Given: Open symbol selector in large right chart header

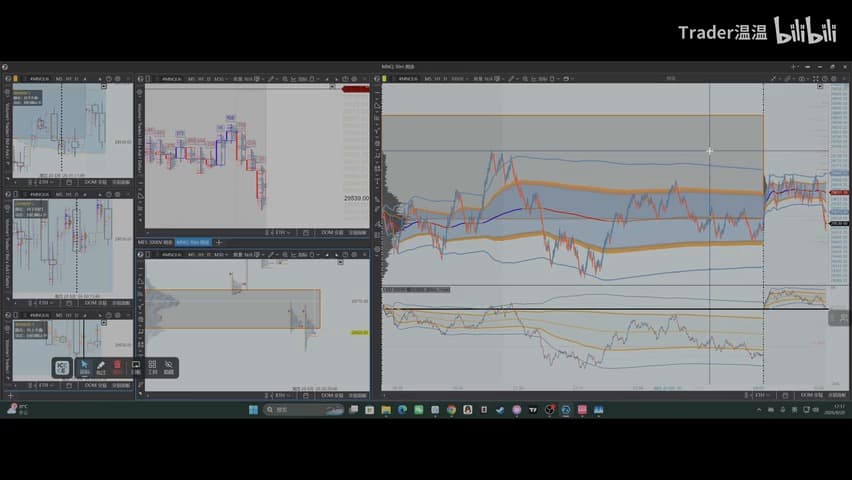Looking at the screenshot, I should click(409, 79).
